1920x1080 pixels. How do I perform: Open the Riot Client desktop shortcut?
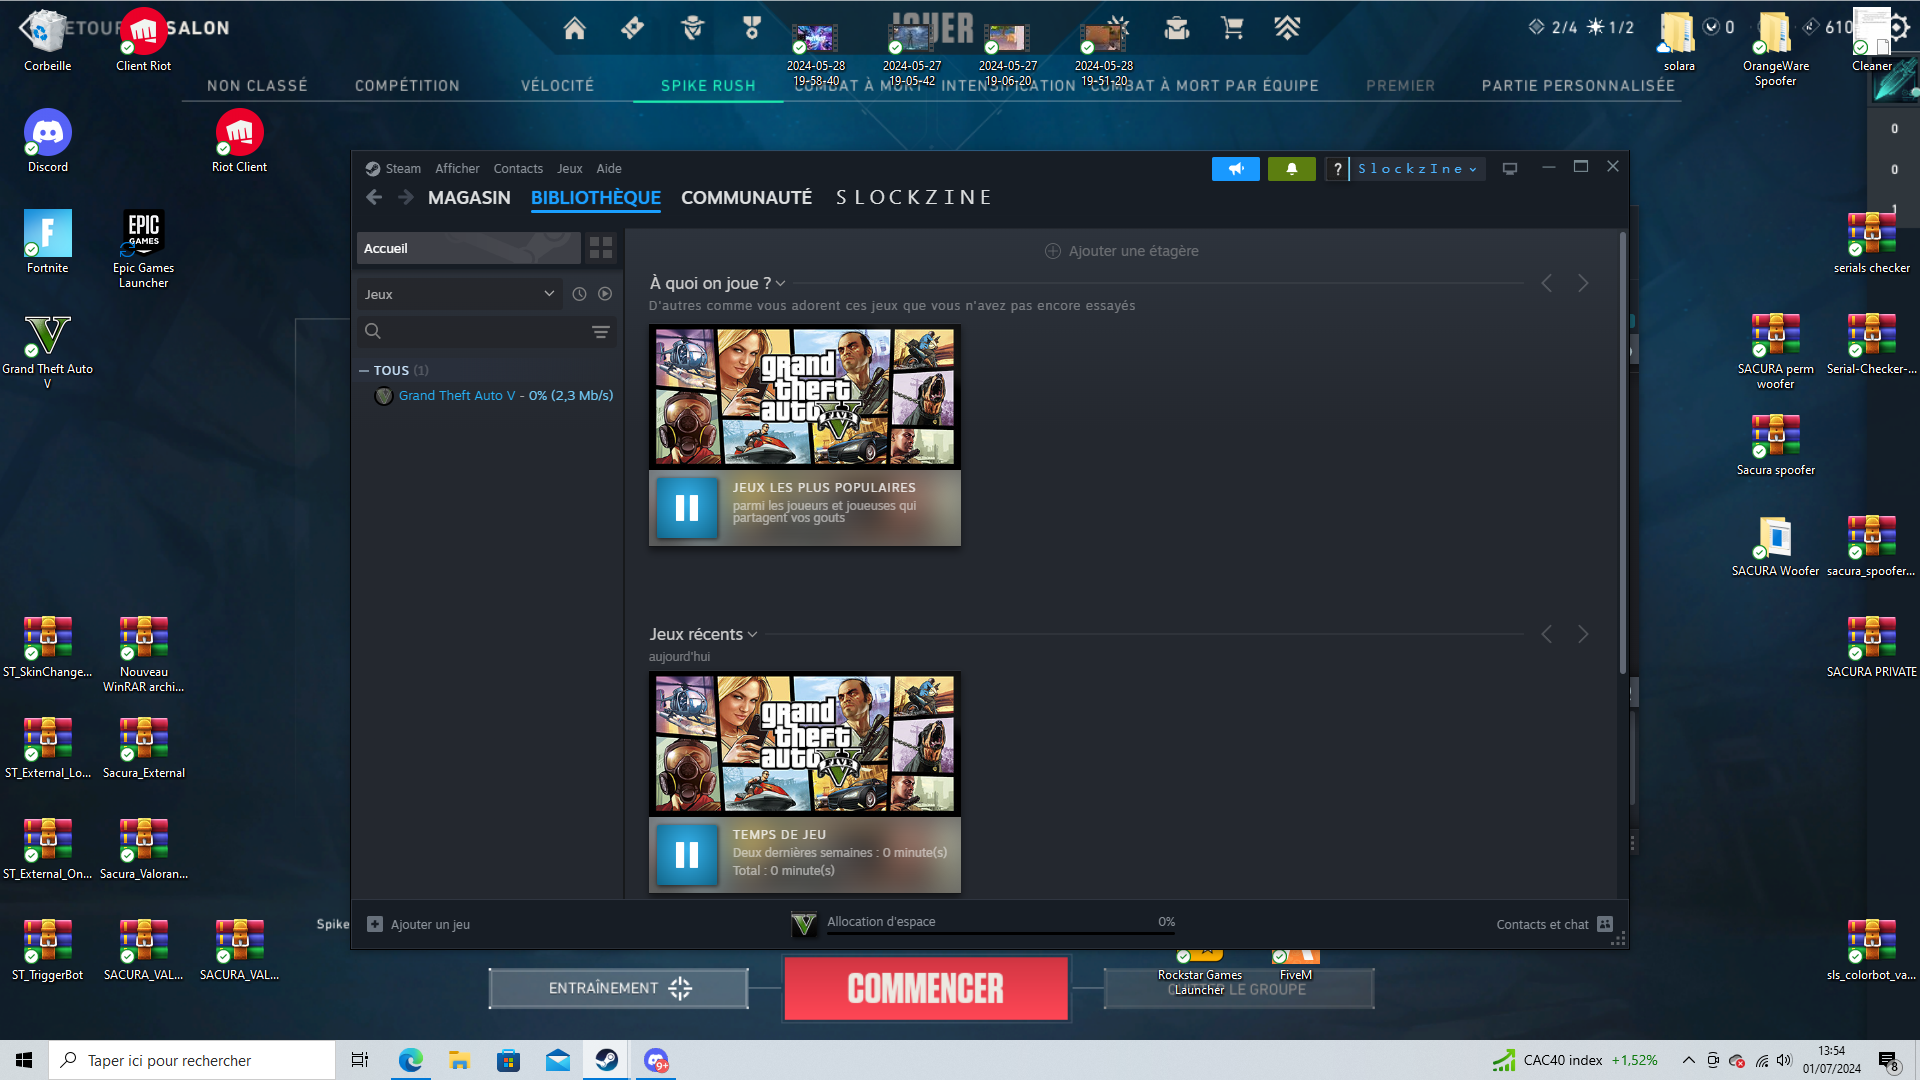tap(239, 141)
